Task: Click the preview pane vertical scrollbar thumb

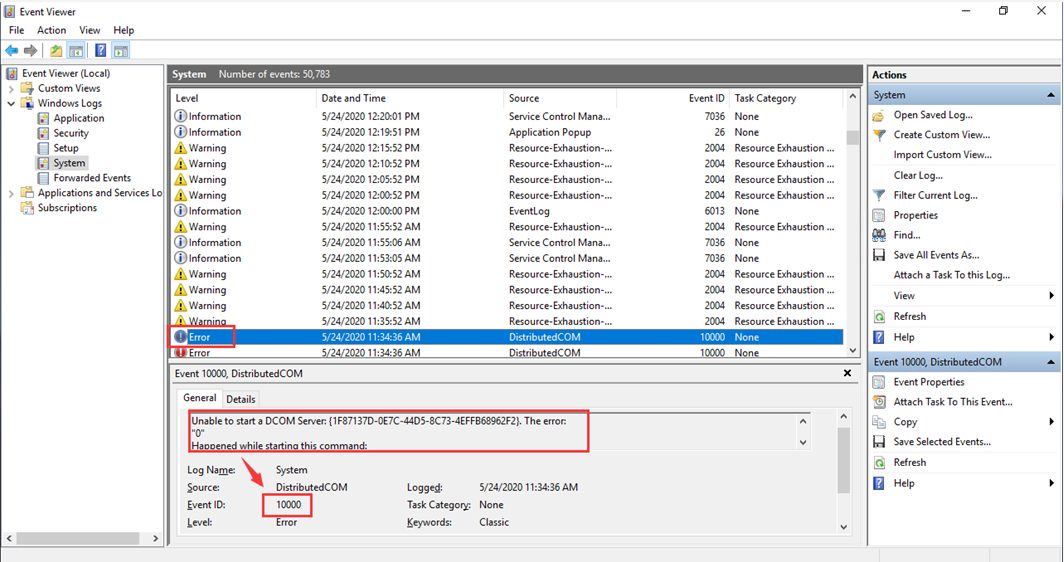Action: (843, 460)
